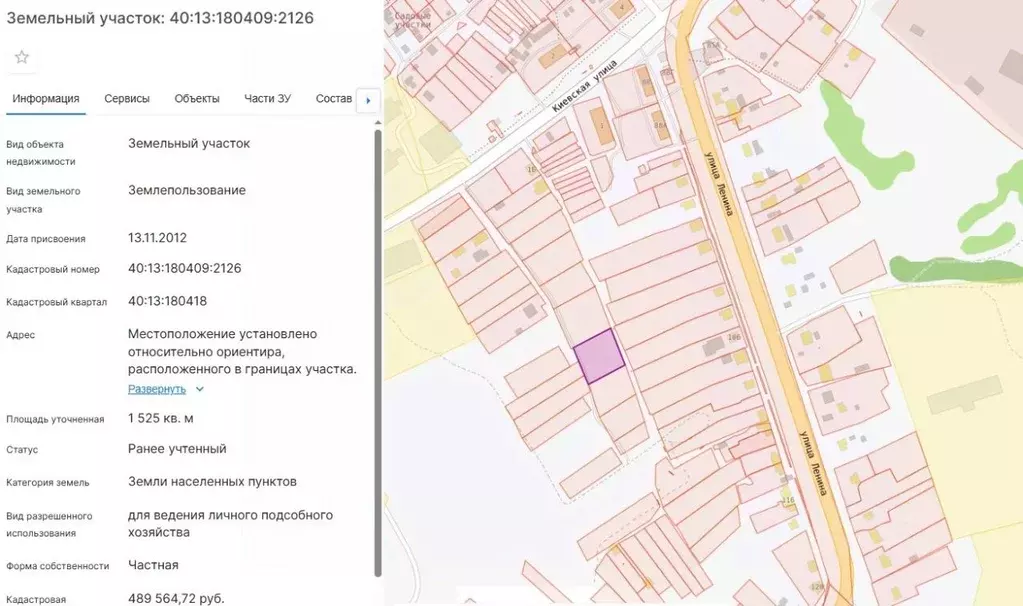Select the Состав tab
1023x606 pixels.
click(x=333, y=98)
